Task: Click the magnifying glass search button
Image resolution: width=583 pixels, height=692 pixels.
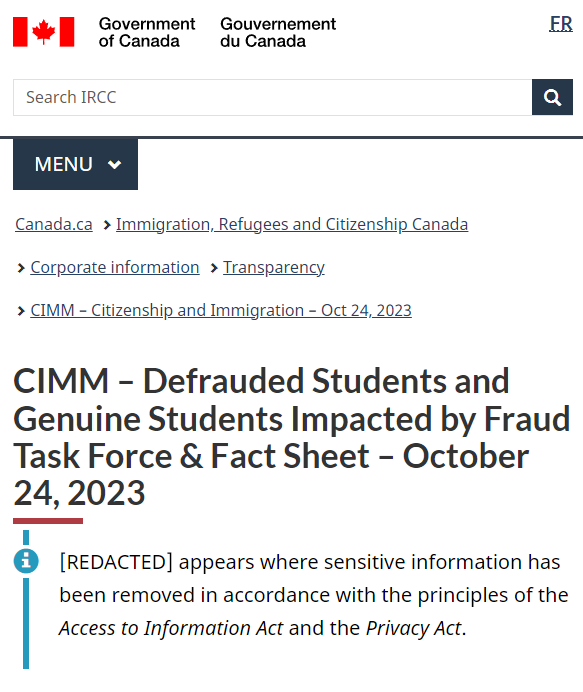Action: click(x=552, y=97)
